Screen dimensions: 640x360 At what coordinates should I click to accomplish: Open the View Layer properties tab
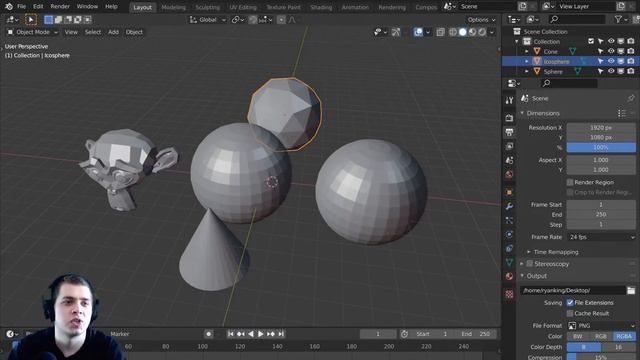[x=509, y=146]
